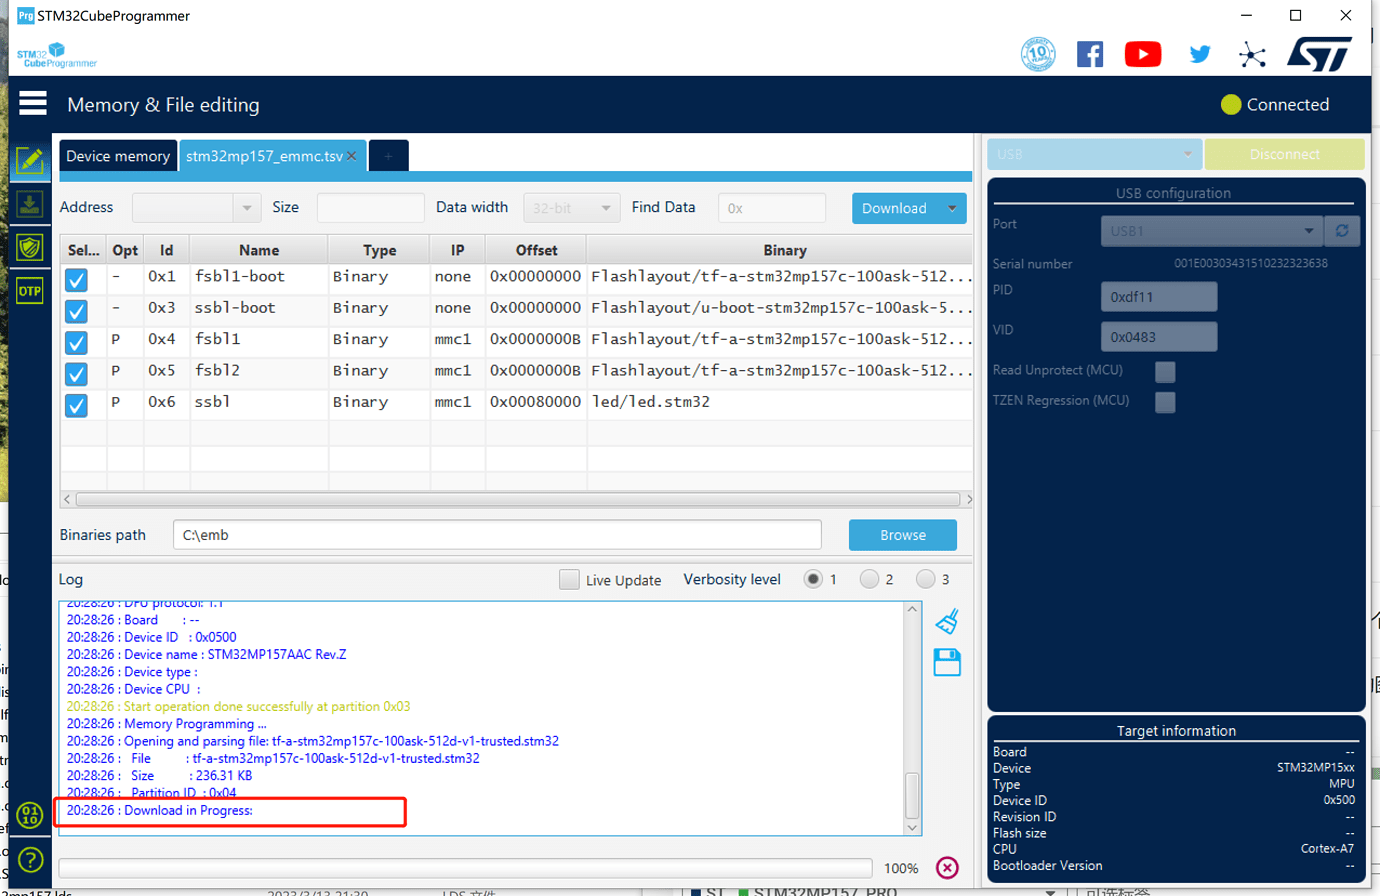Open the hamburger menu
The width and height of the screenshot is (1380, 896).
coord(33,104)
